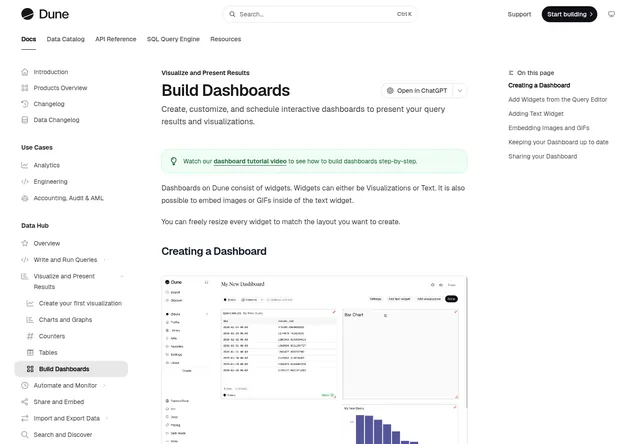640x444 pixels.
Task: Click the Accounting, Audit & AML icon
Action: pyautogui.click(x=25, y=198)
